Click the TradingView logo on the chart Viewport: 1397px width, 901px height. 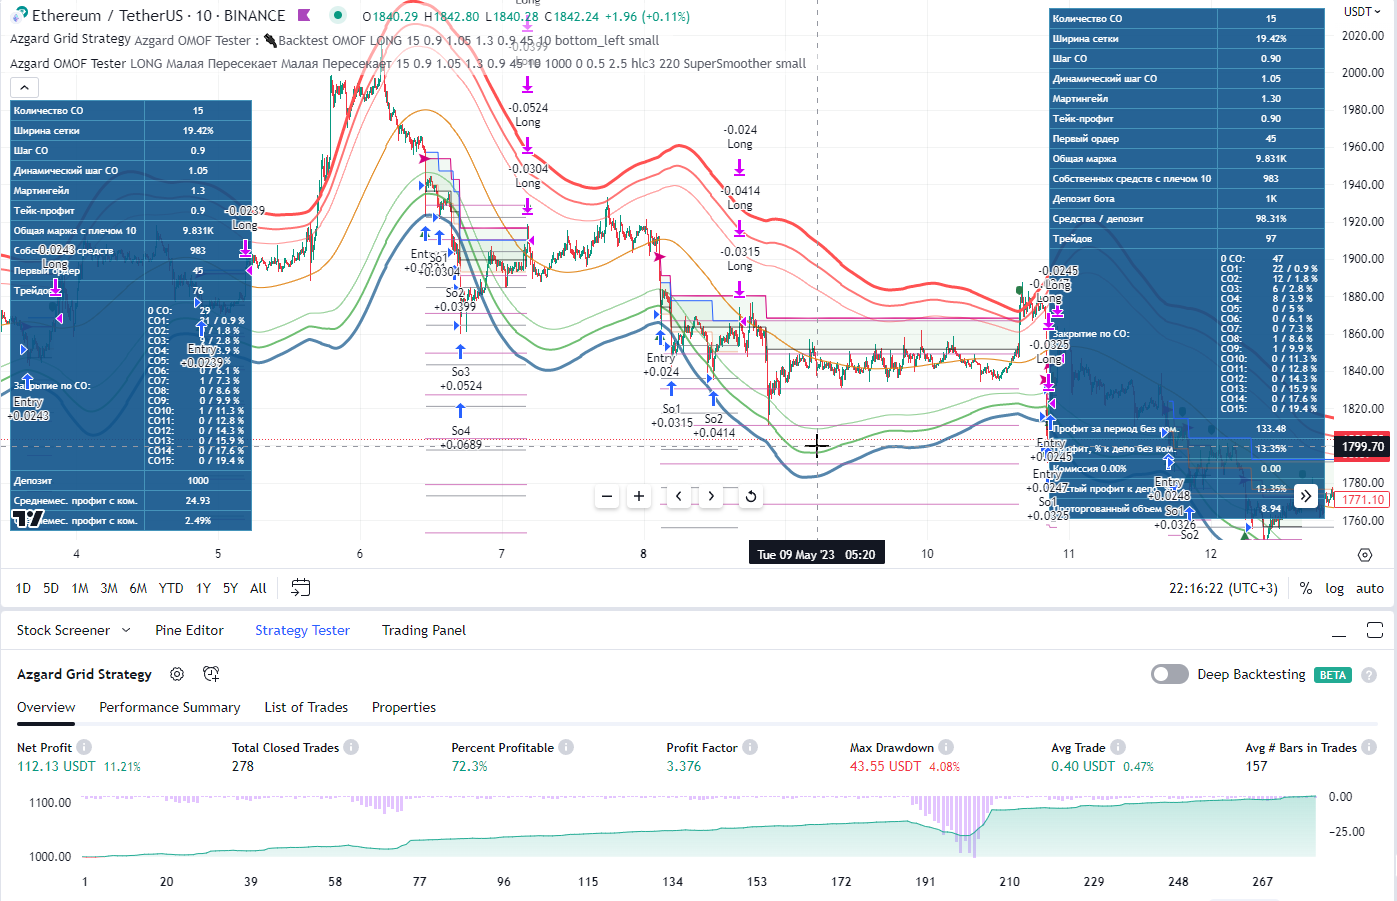(x=28, y=518)
